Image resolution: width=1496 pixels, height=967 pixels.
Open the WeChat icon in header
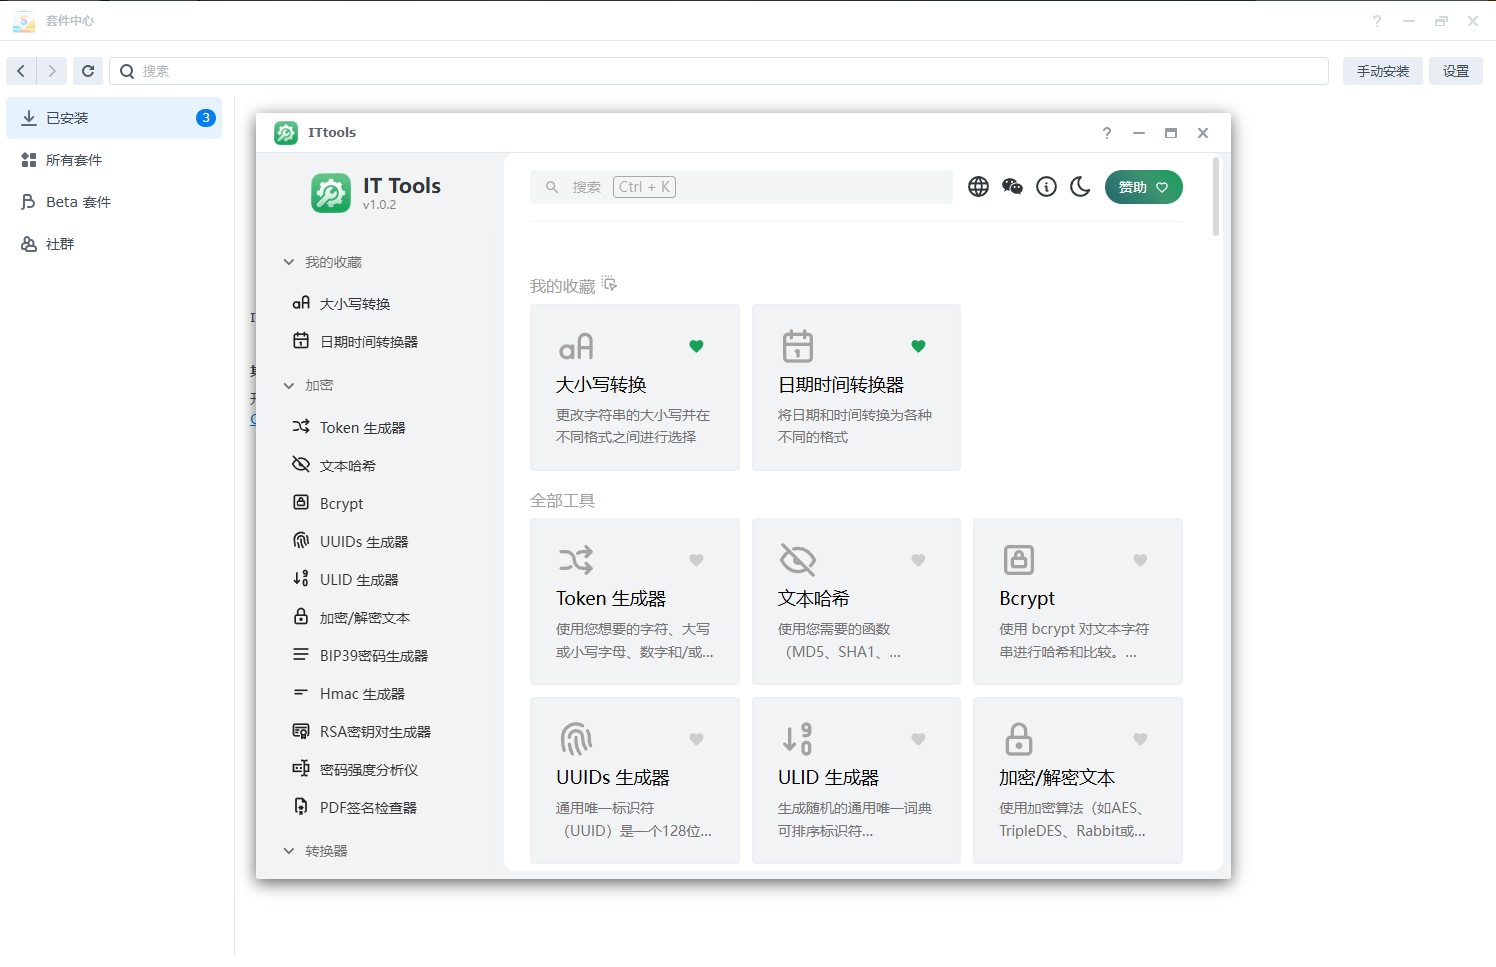[x=1012, y=187]
